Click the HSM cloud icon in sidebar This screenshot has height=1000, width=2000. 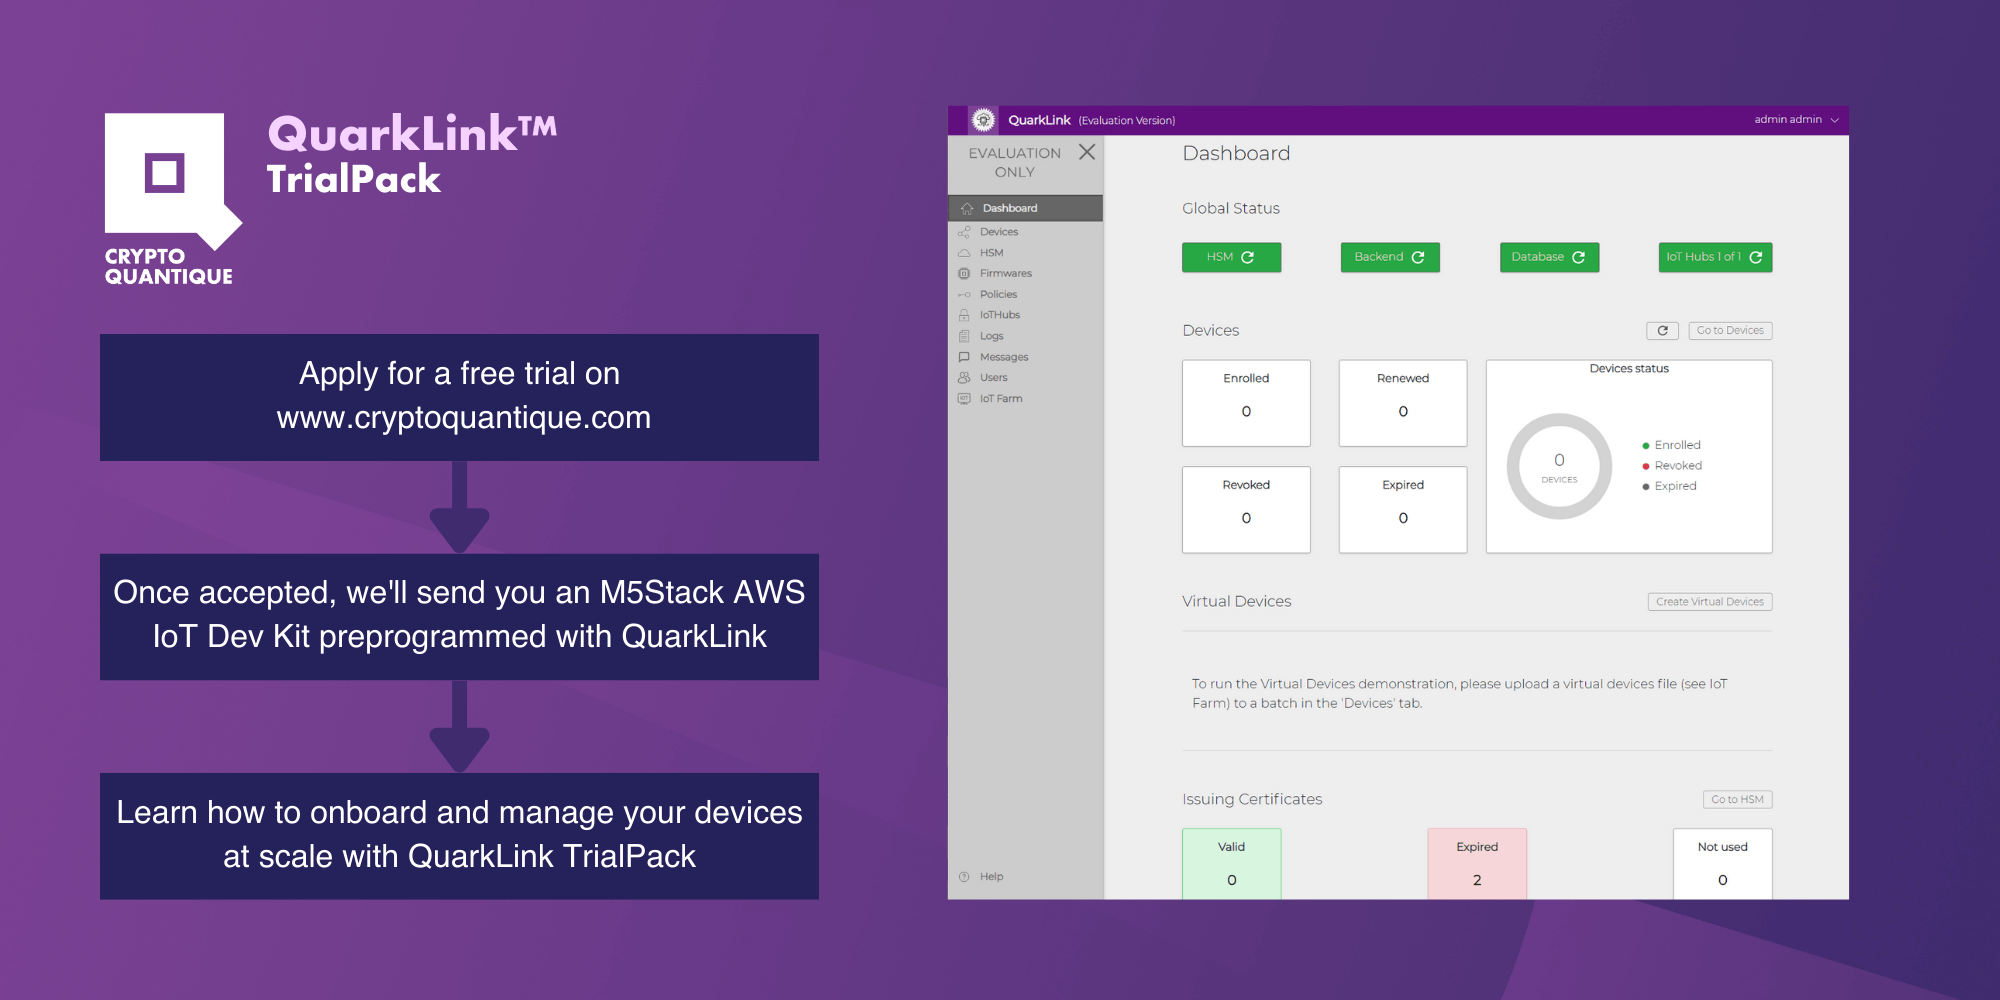[x=964, y=253]
